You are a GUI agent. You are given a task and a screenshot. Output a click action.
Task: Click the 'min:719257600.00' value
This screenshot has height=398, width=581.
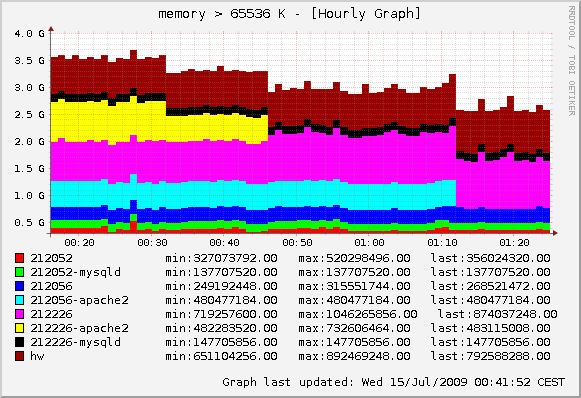[x=221, y=314]
